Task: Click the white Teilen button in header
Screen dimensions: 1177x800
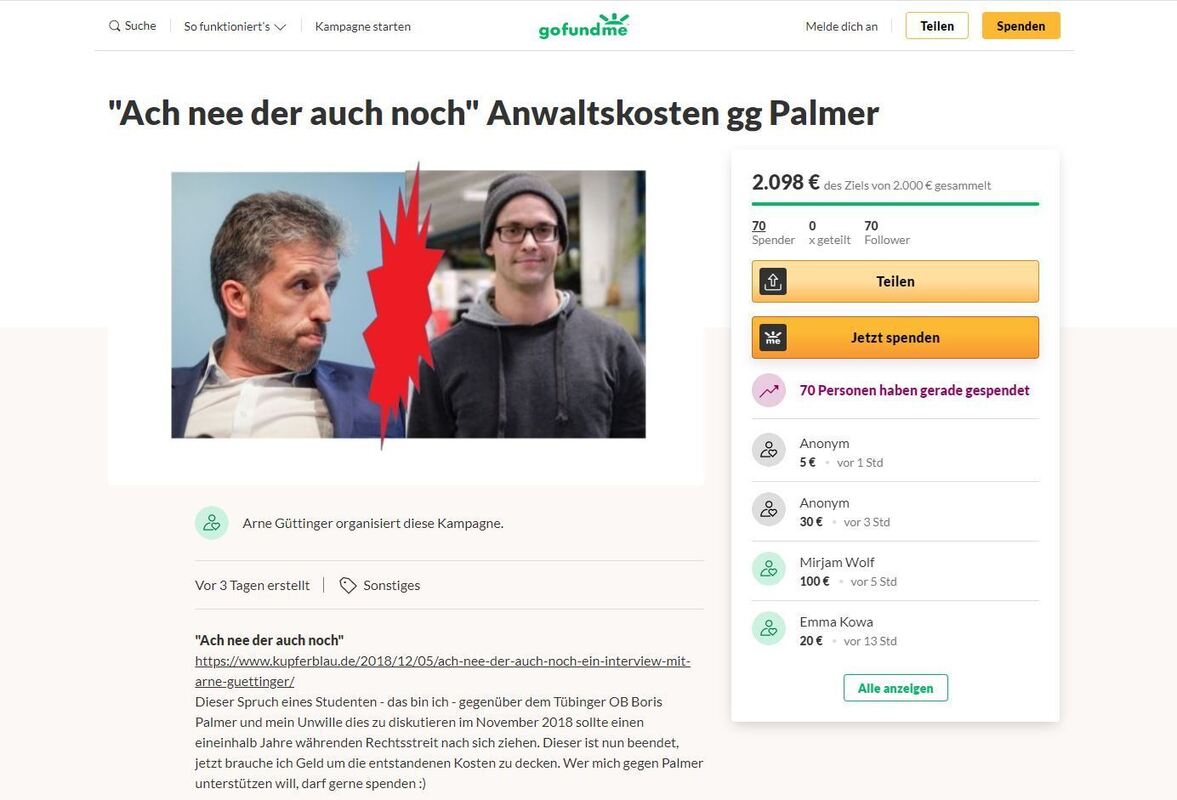Action: pyautogui.click(x=937, y=26)
